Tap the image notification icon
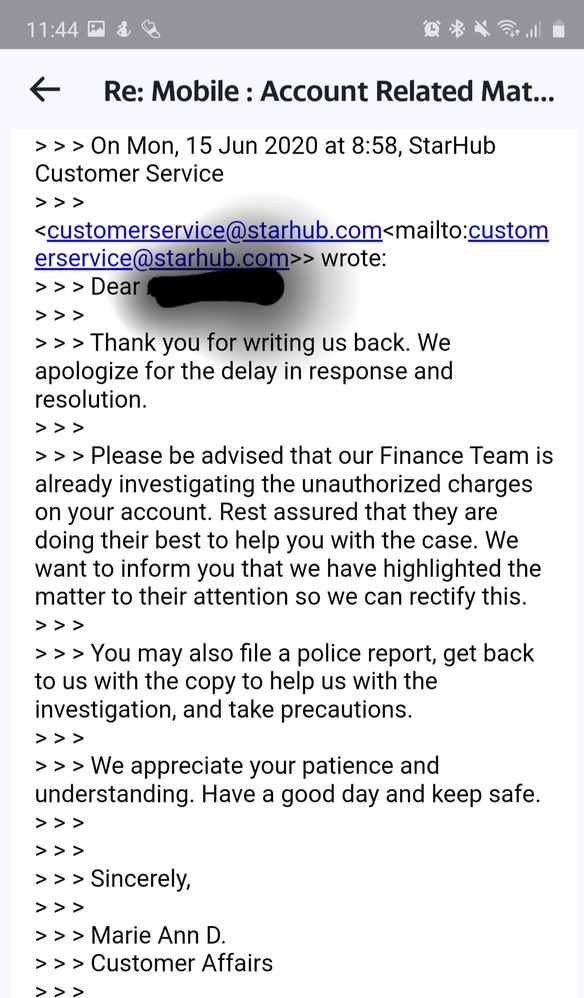This screenshot has height=998, width=584. [x=96, y=29]
